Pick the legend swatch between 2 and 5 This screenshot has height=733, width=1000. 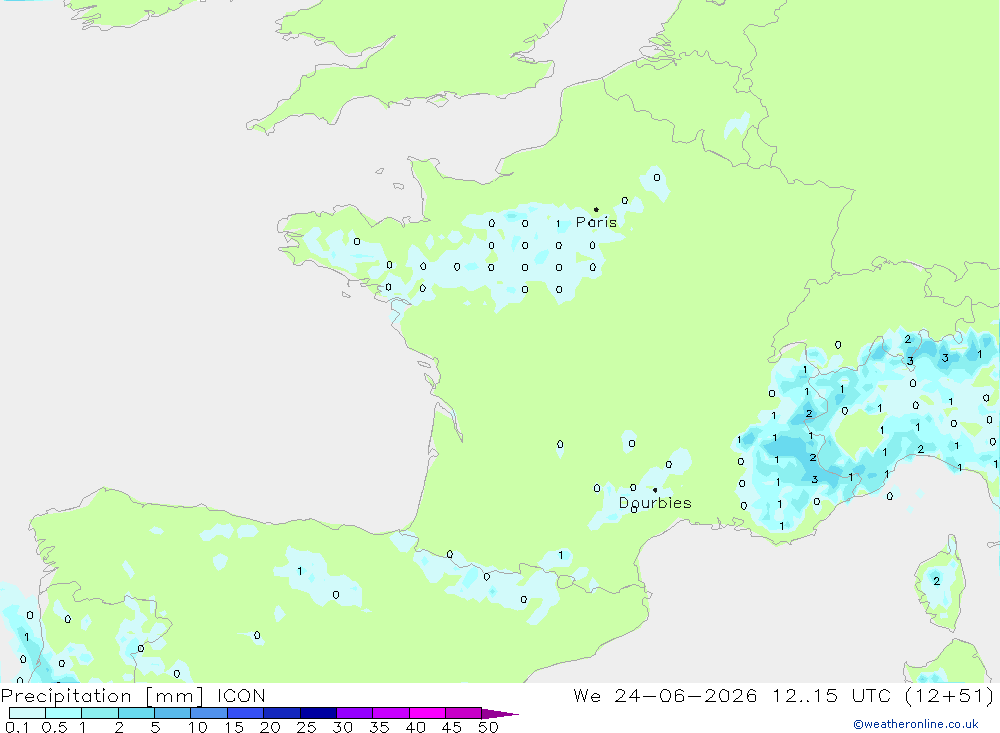(136, 713)
